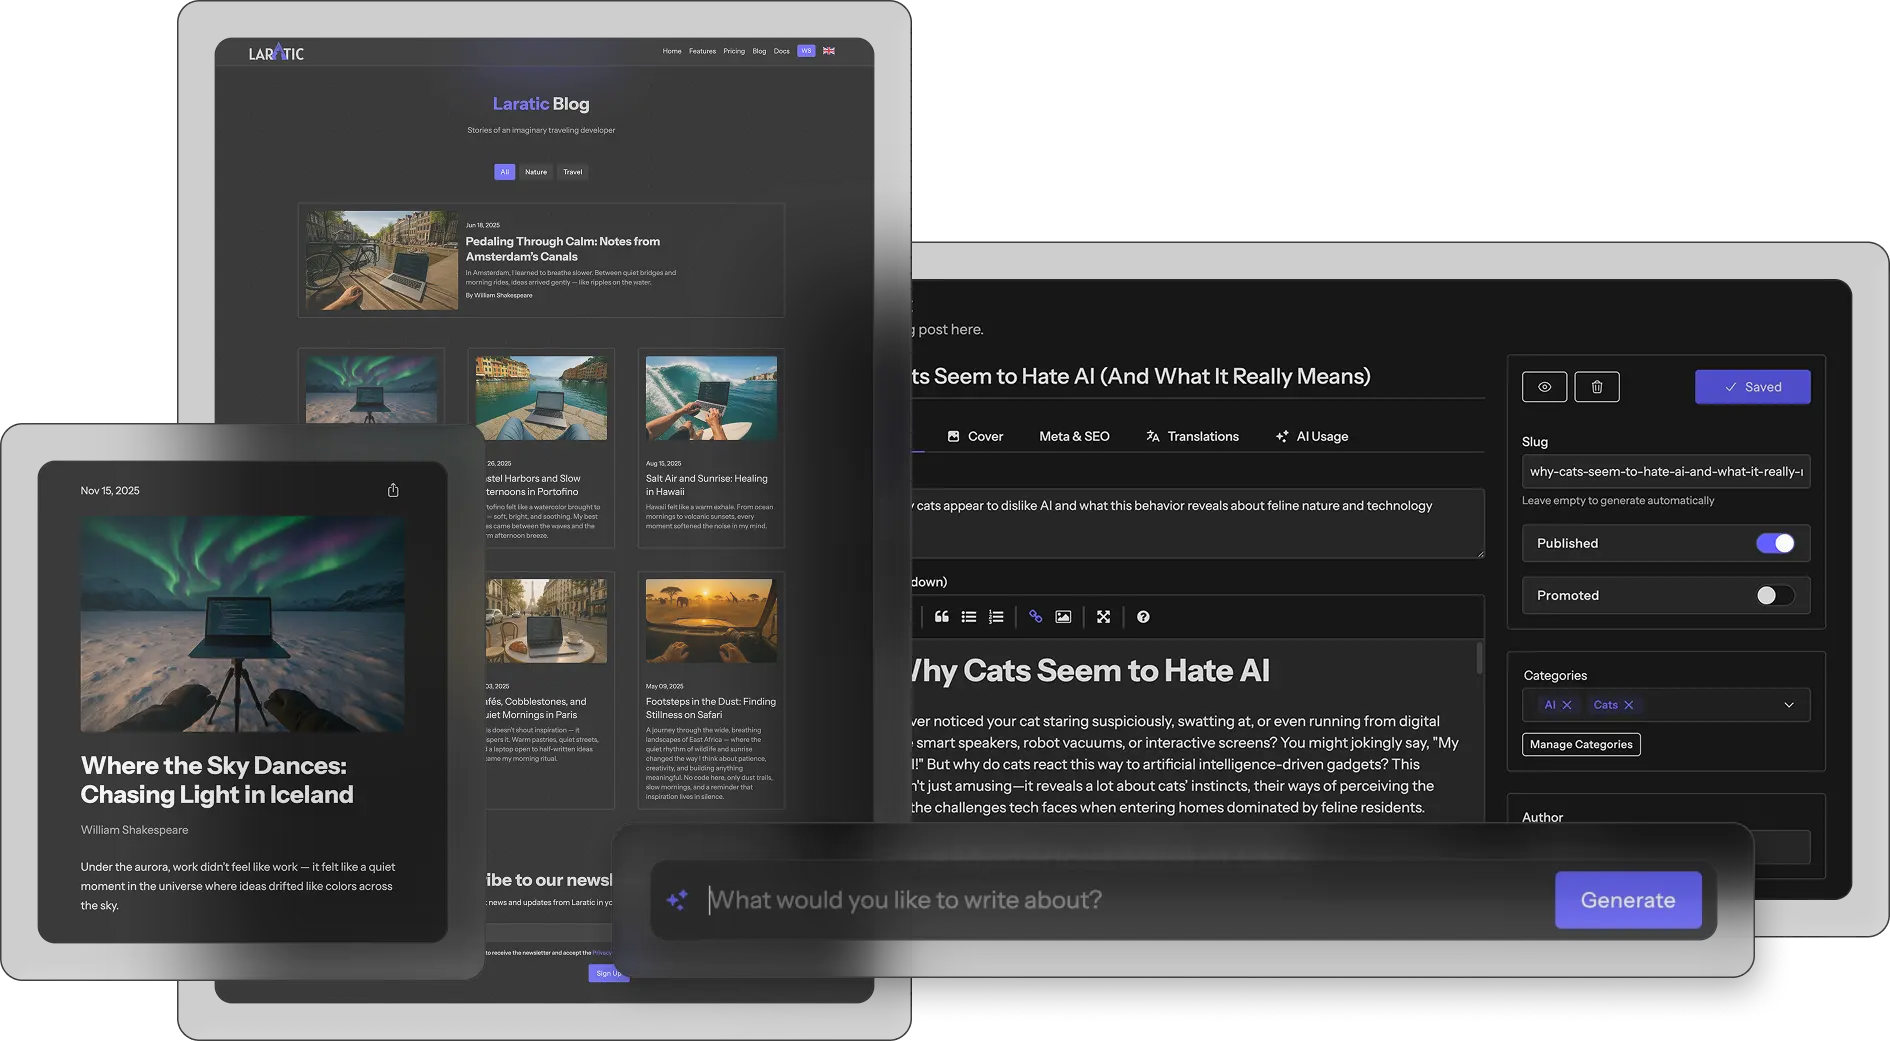Click the newsletter Sign Up button
The image size is (1890, 1041).
(608, 973)
